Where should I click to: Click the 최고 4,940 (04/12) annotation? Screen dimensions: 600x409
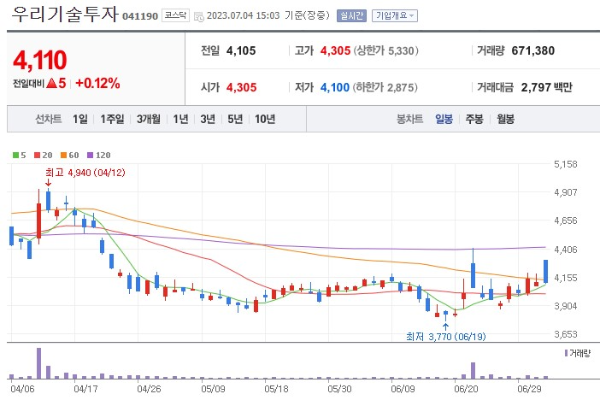pos(85,173)
